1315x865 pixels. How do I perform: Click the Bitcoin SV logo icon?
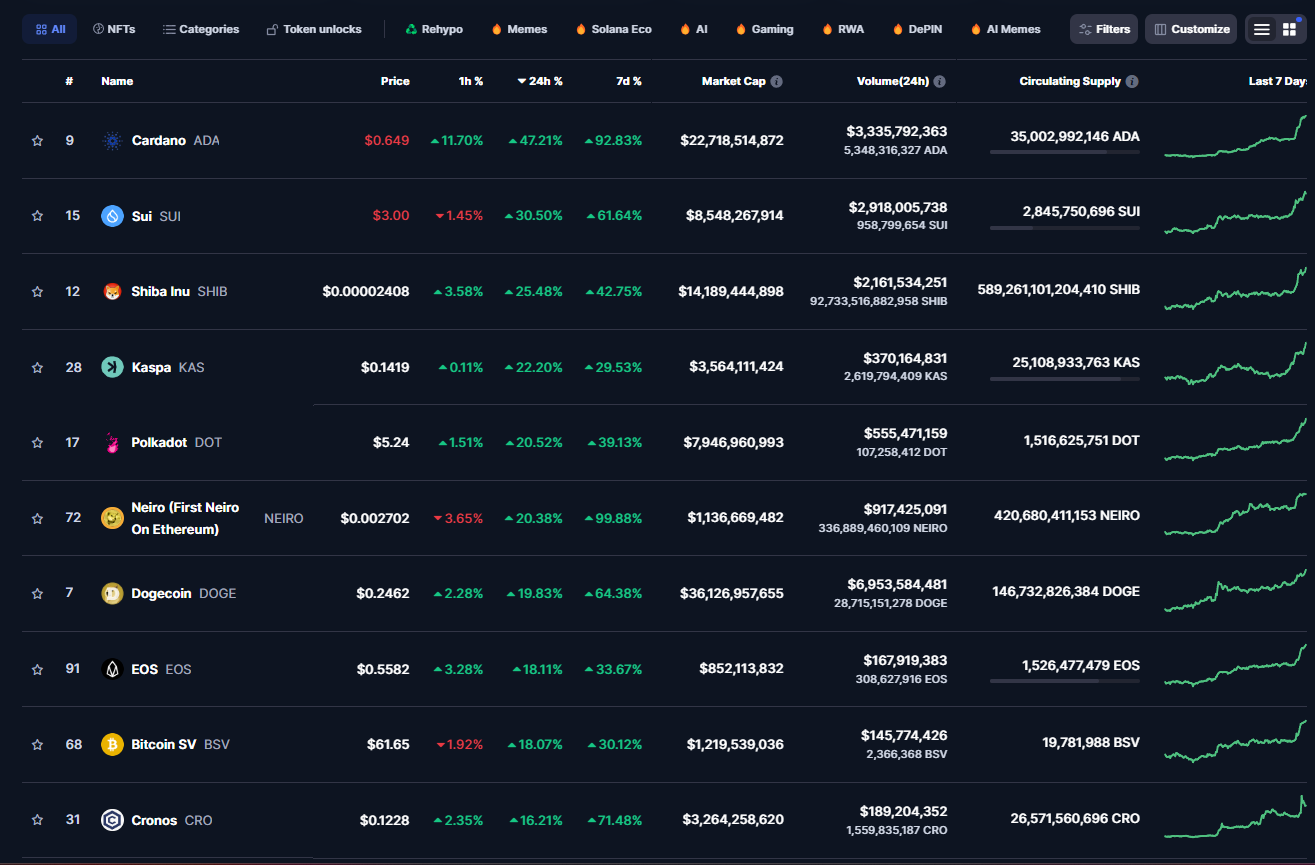(112, 745)
